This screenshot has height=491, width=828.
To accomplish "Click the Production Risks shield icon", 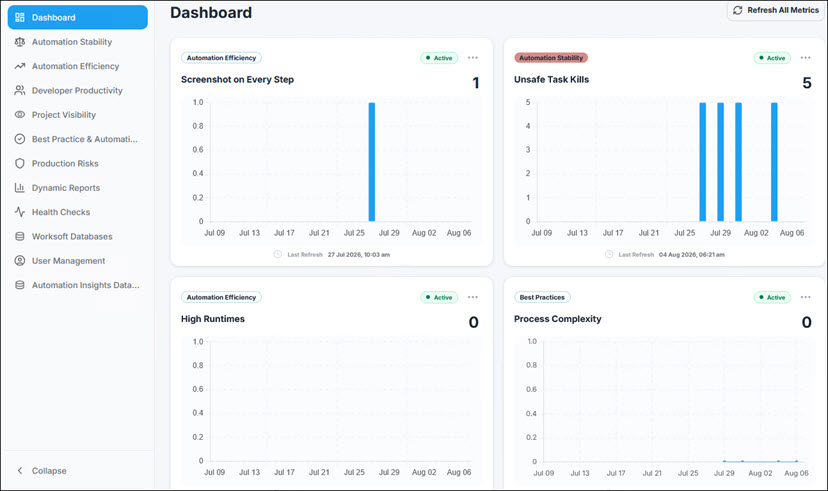I will [x=20, y=163].
